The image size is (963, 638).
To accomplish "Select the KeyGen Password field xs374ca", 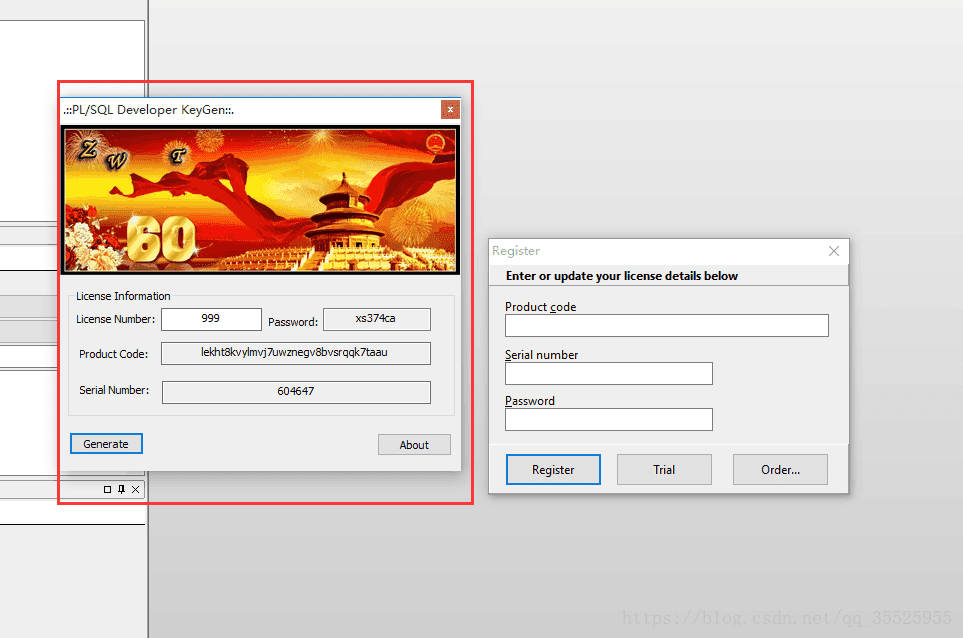I will 376,319.
